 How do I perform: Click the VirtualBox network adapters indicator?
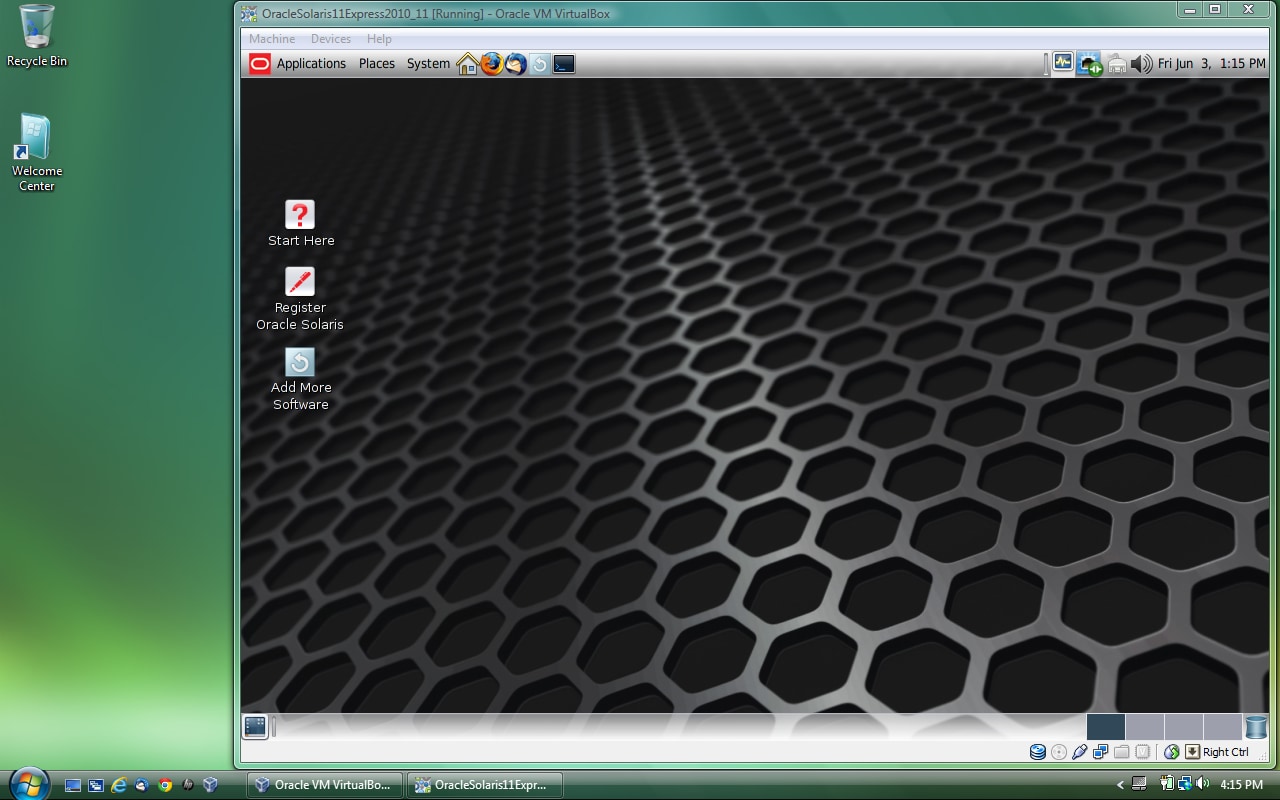1101,752
